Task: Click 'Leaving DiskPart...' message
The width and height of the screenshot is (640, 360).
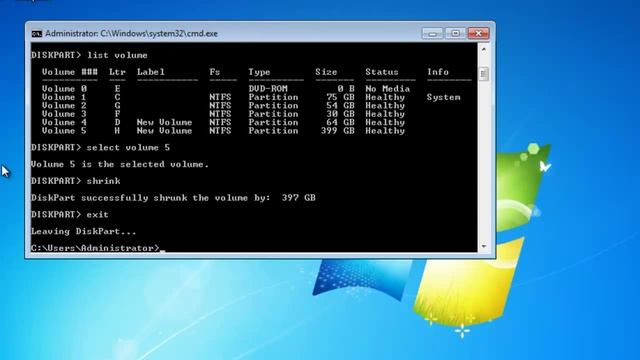Action: point(84,231)
